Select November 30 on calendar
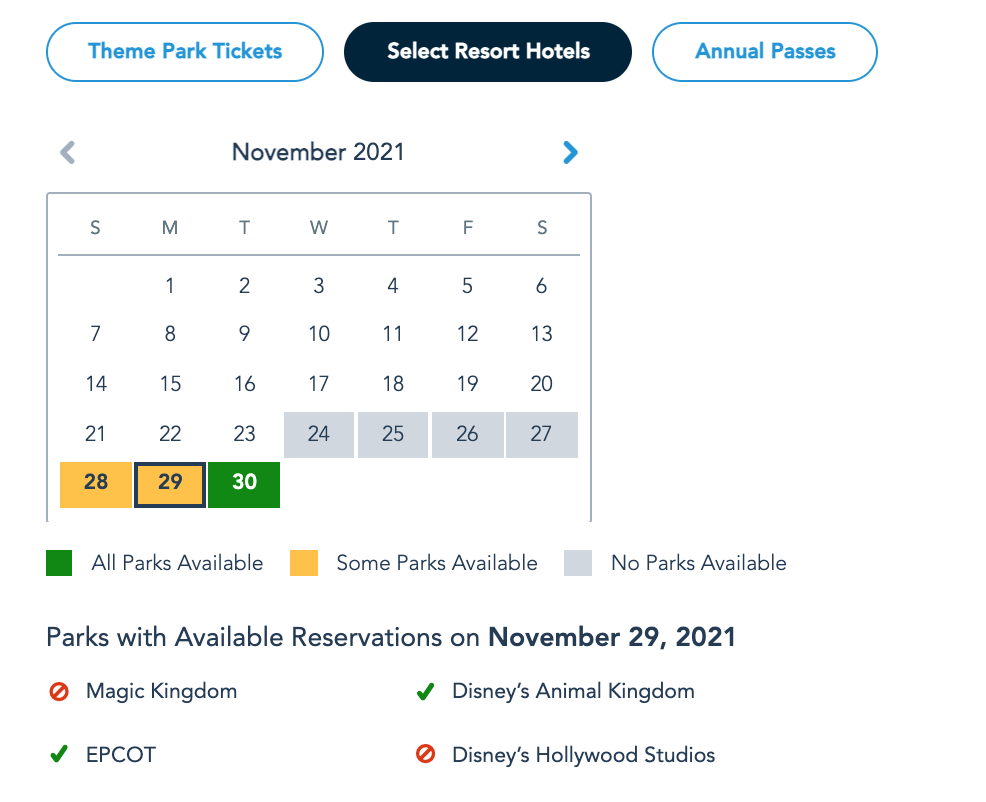986x802 pixels. click(245, 483)
